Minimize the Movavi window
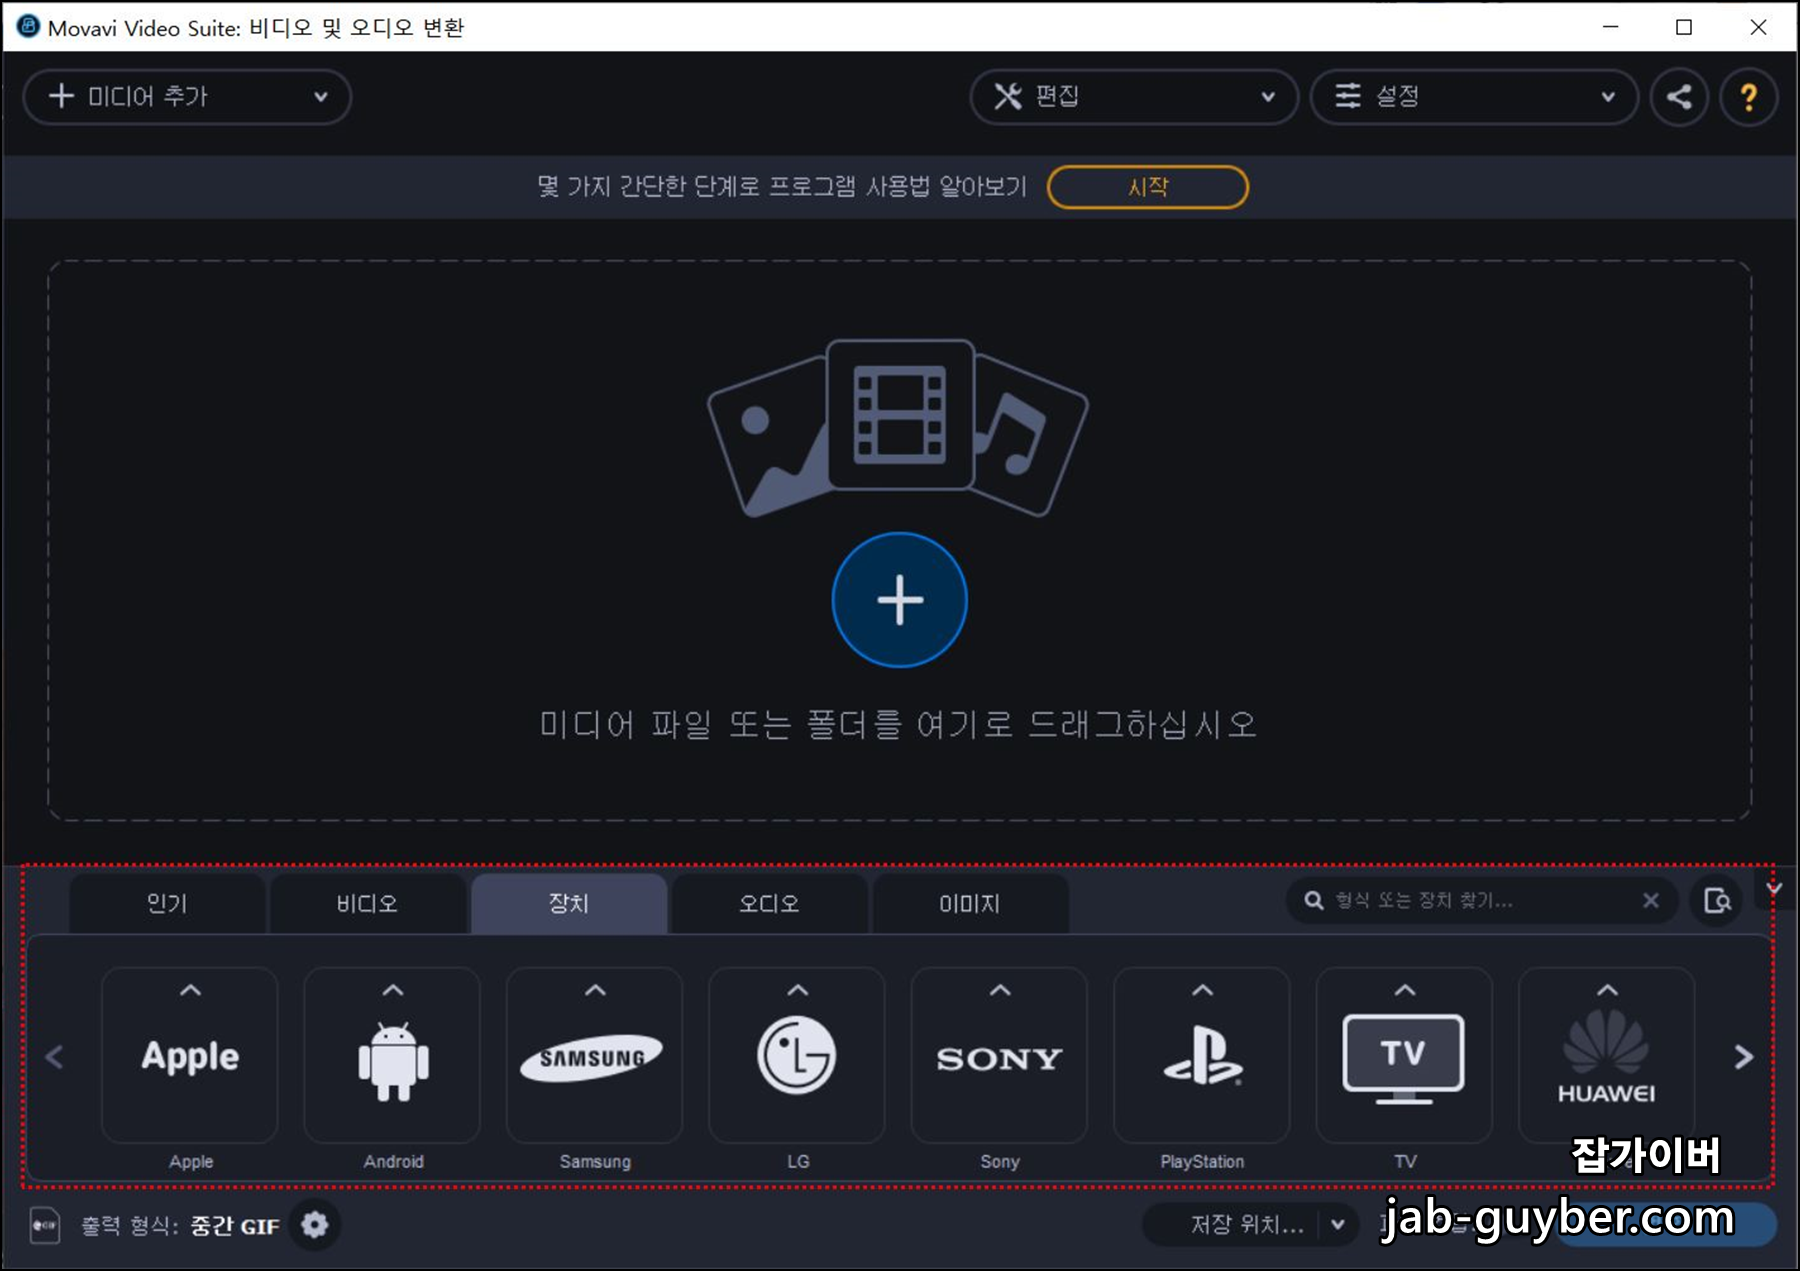Viewport: 1800px width, 1271px height. 1610,27
